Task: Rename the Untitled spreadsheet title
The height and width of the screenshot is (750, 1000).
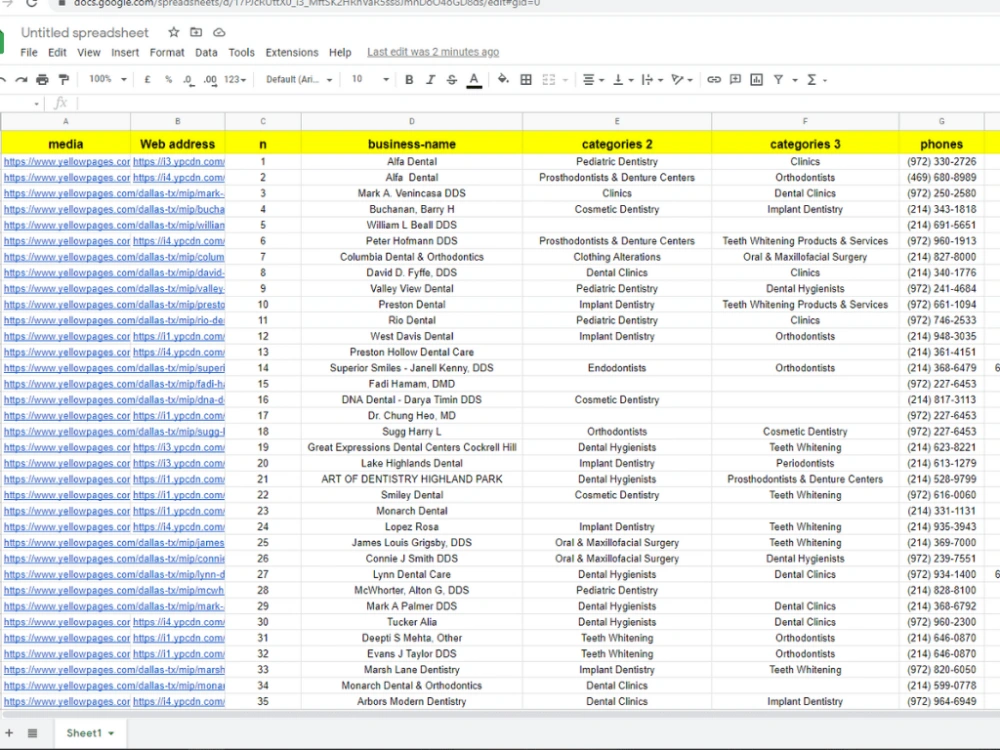Action: [84, 33]
